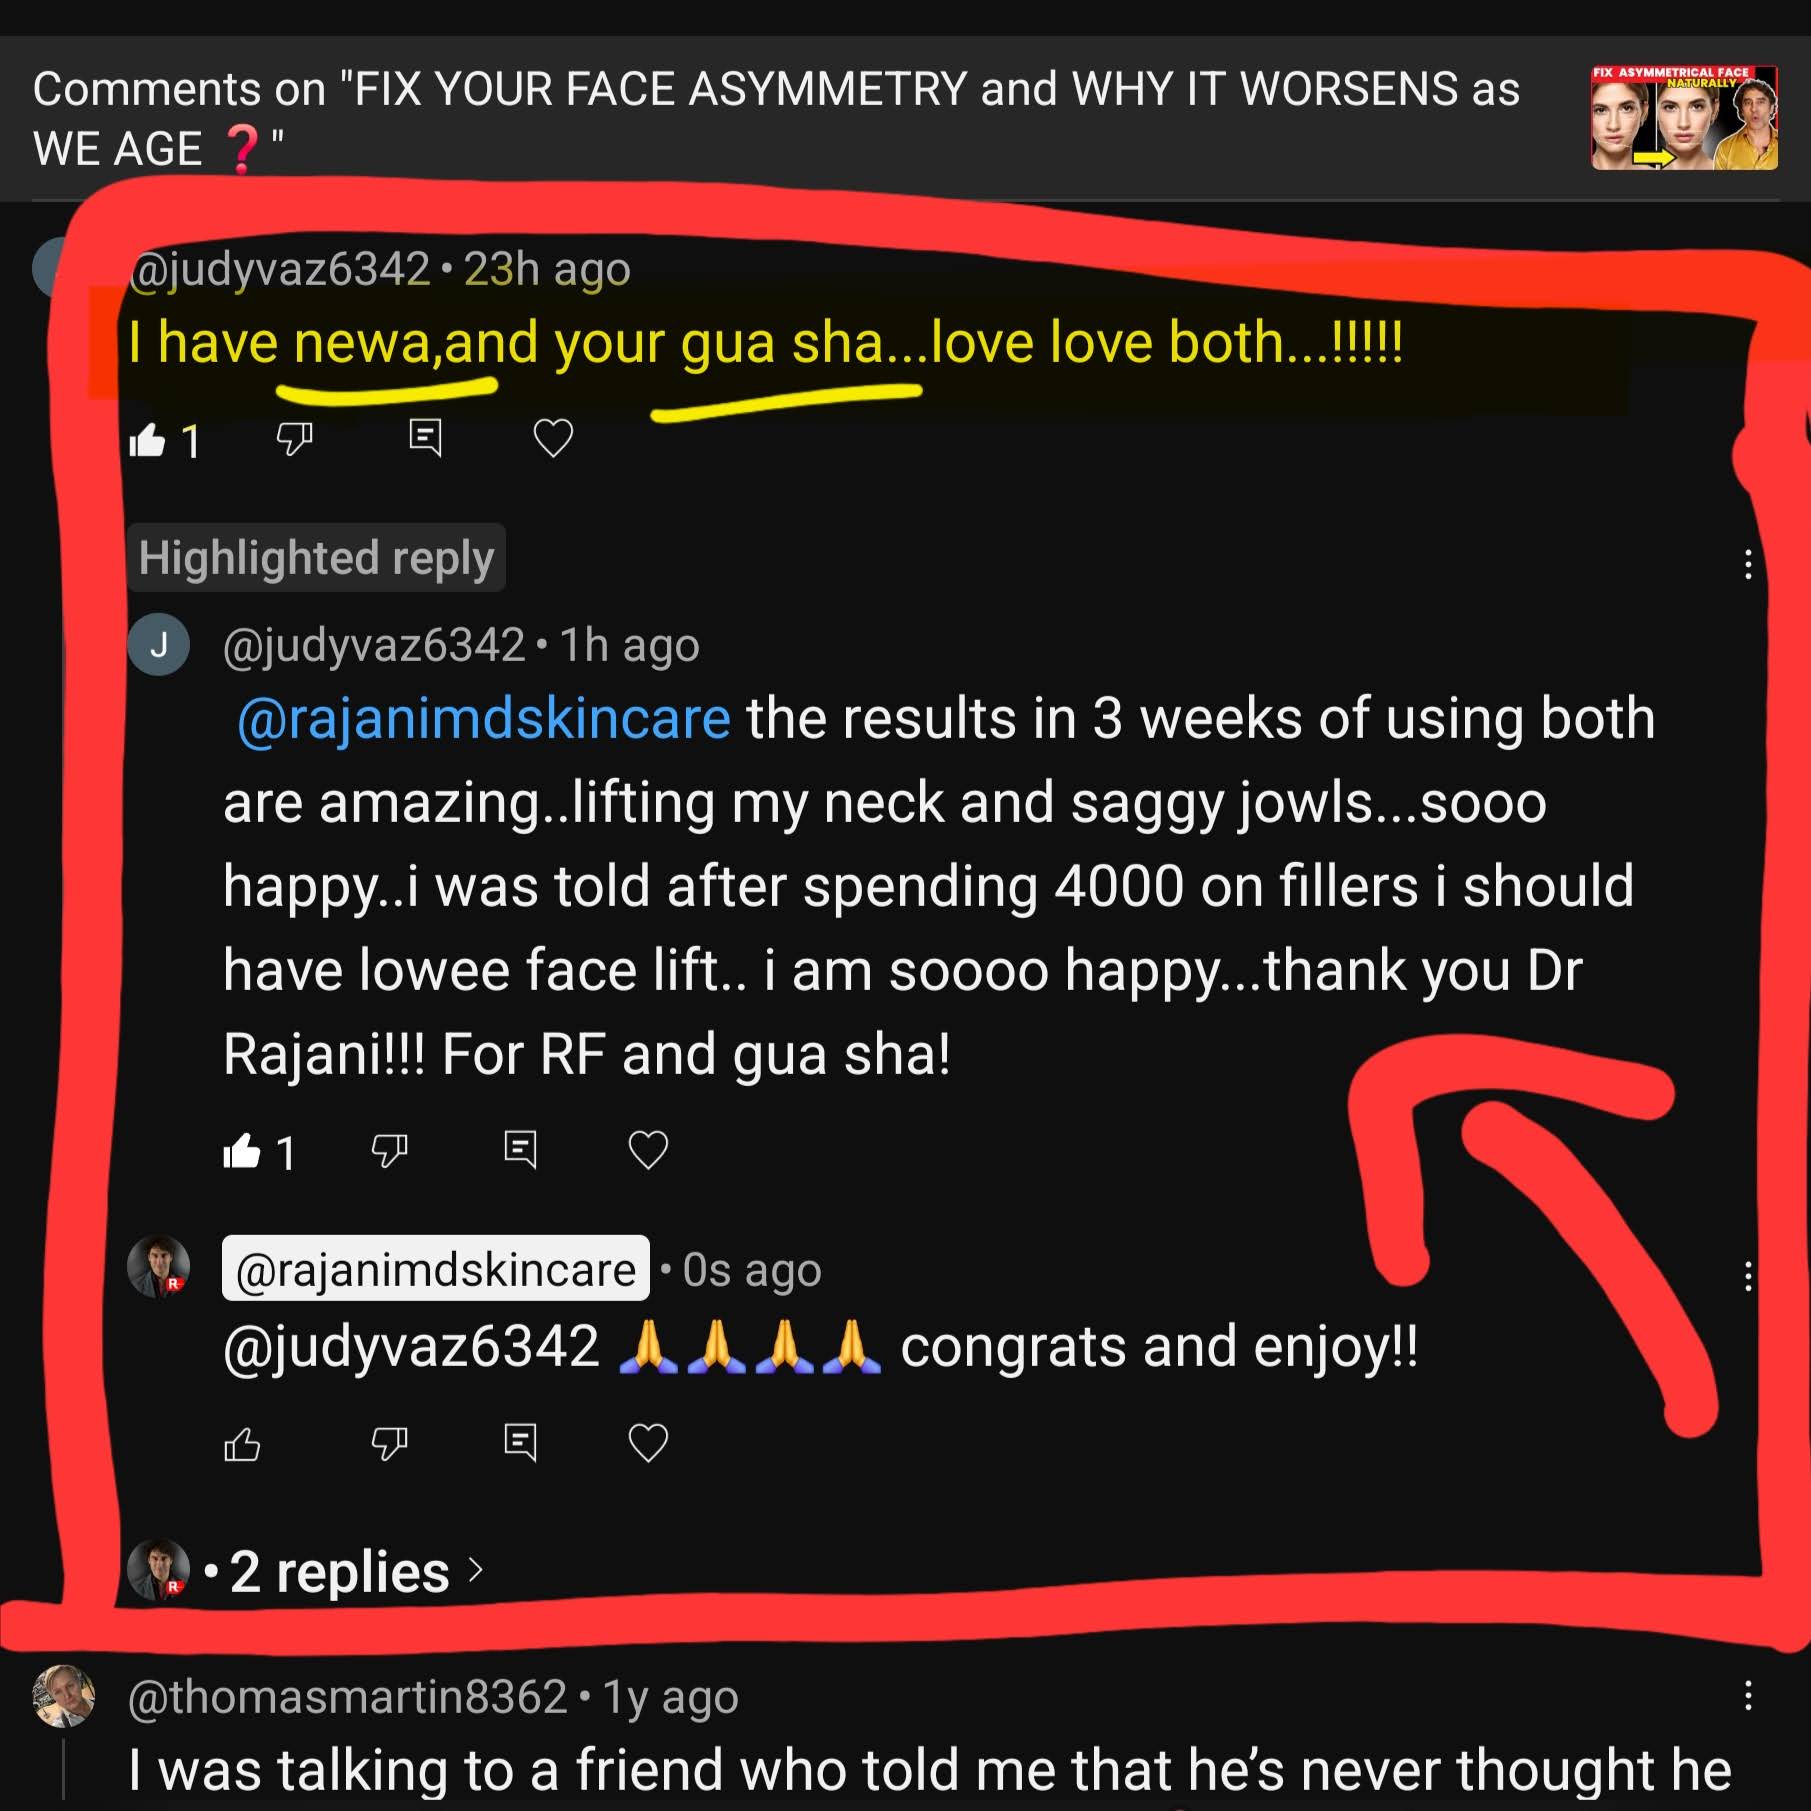Image resolution: width=1811 pixels, height=1811 pixels.
Task: Heart the highlighted reply from judyvaz6342
Action: [648, 1150]
